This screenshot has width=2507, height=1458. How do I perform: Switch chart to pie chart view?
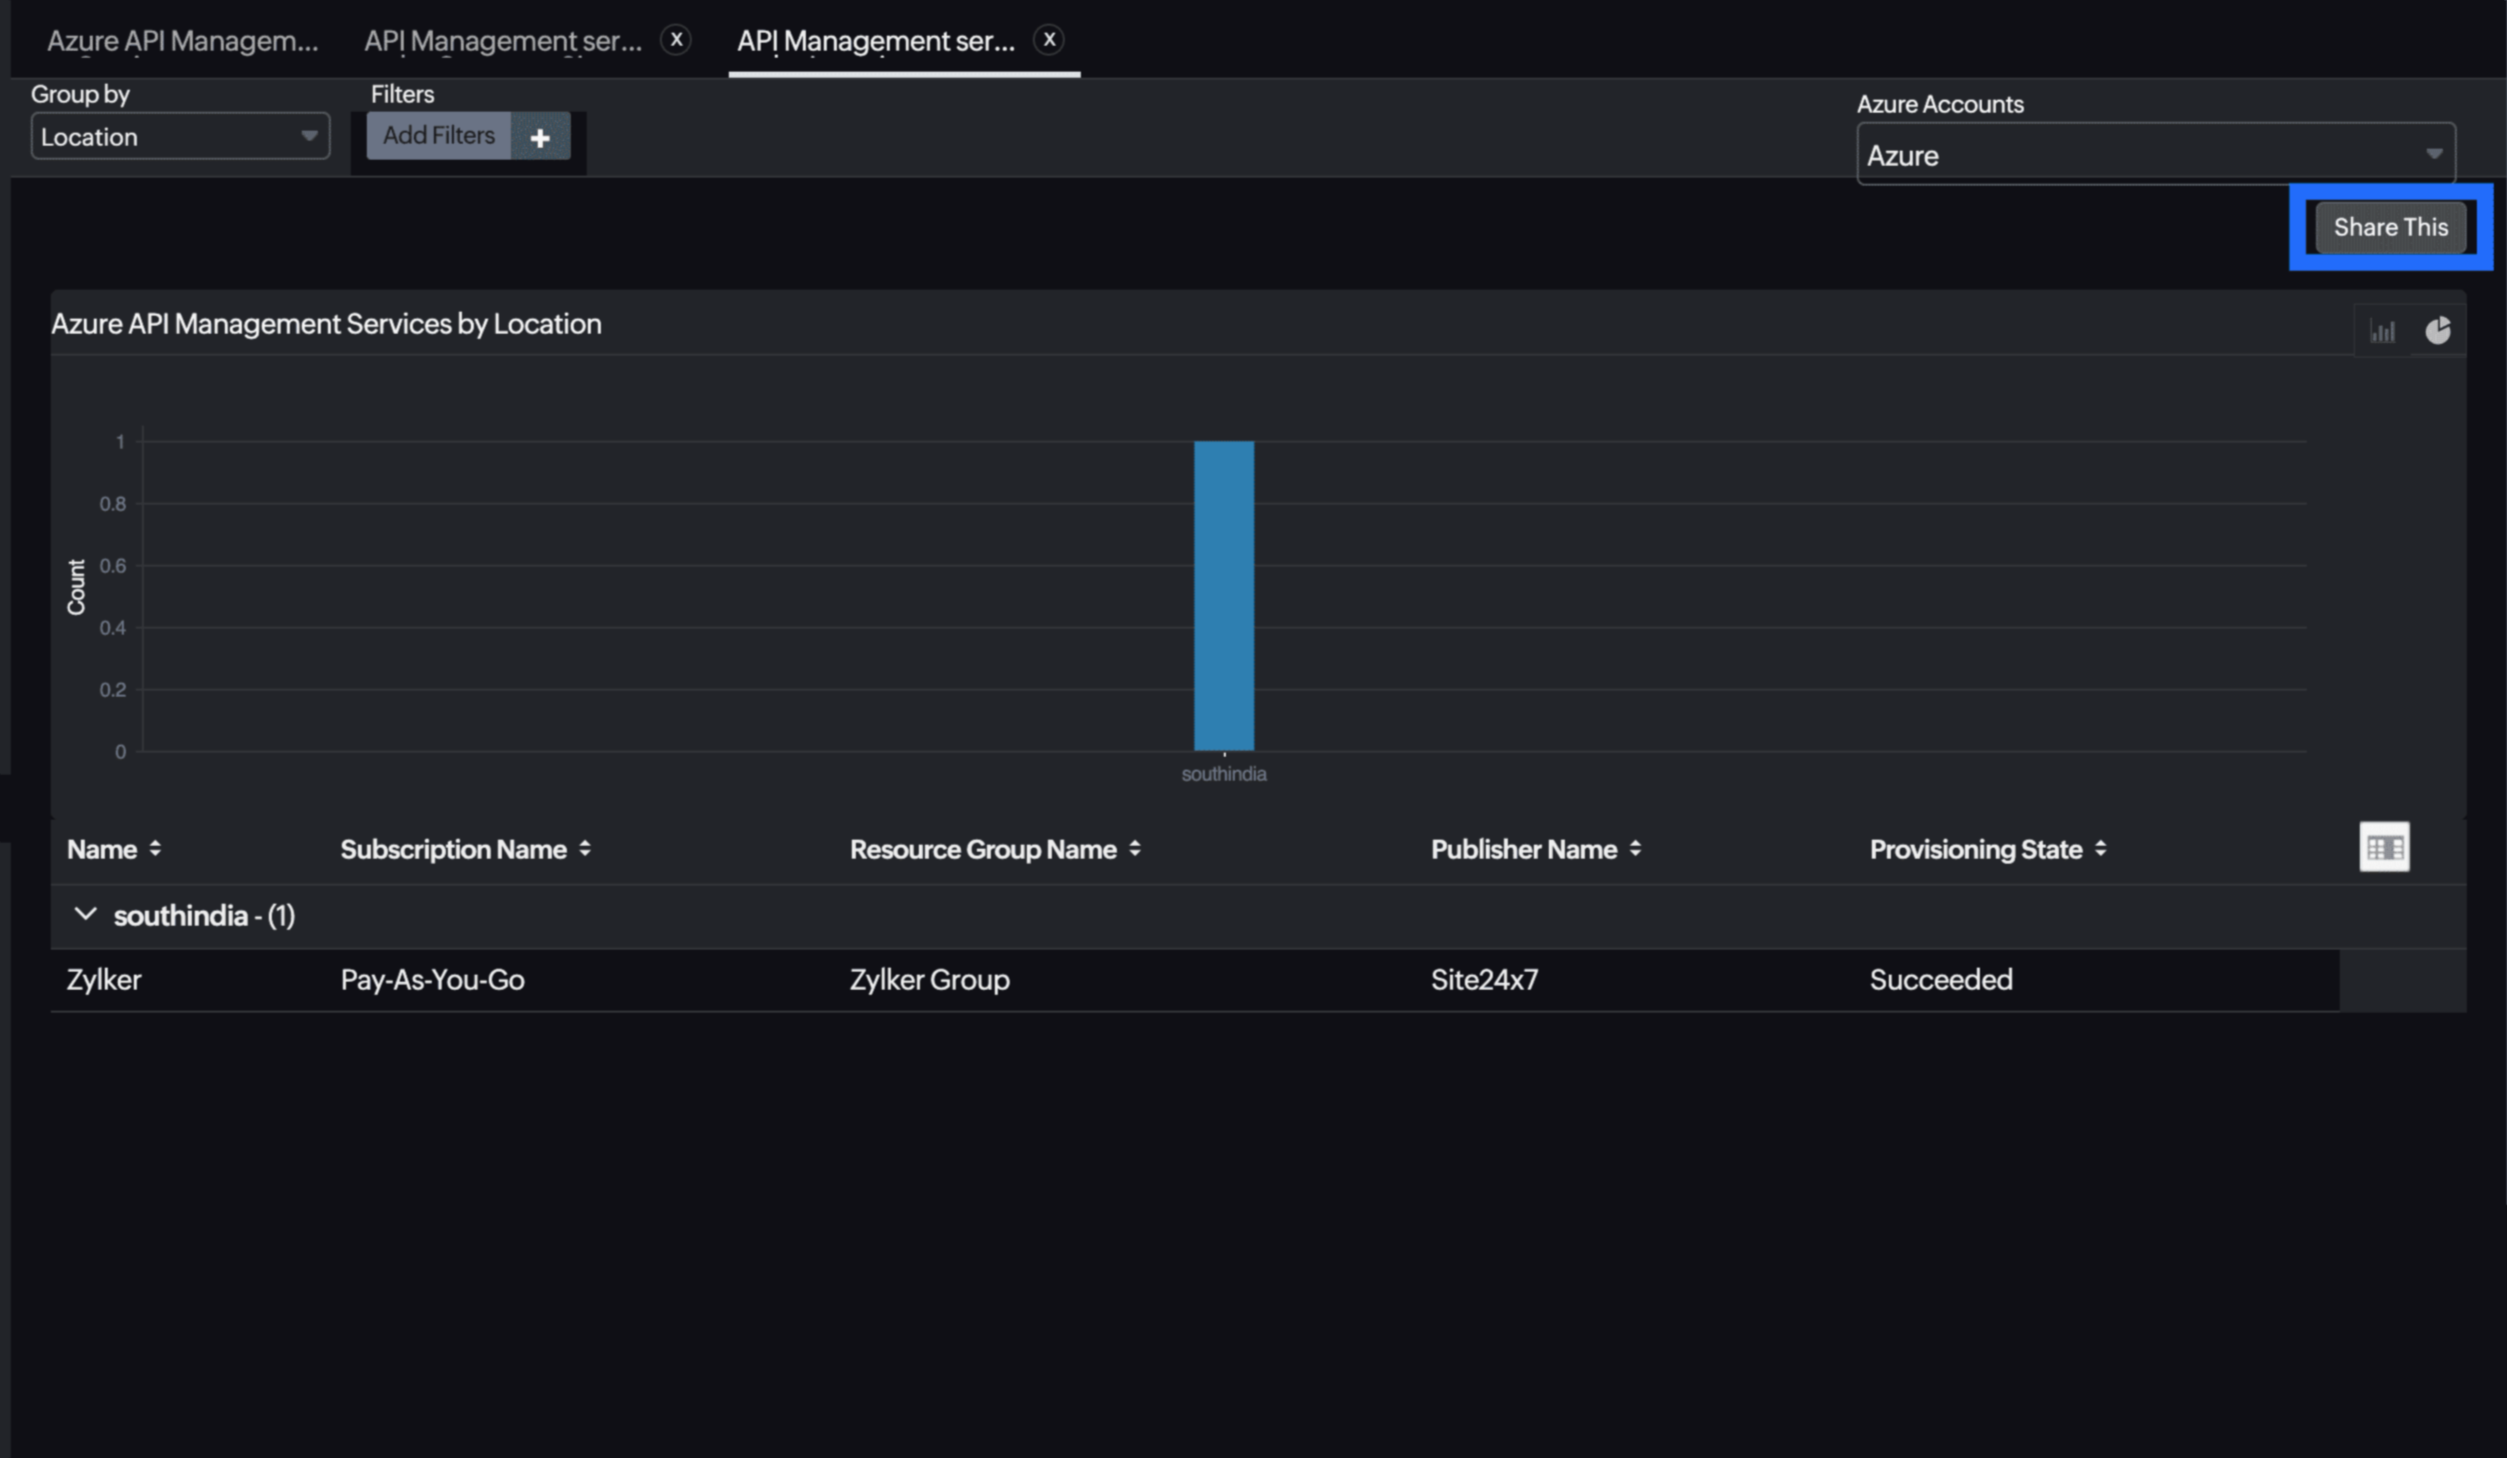tap(2440, 330)
